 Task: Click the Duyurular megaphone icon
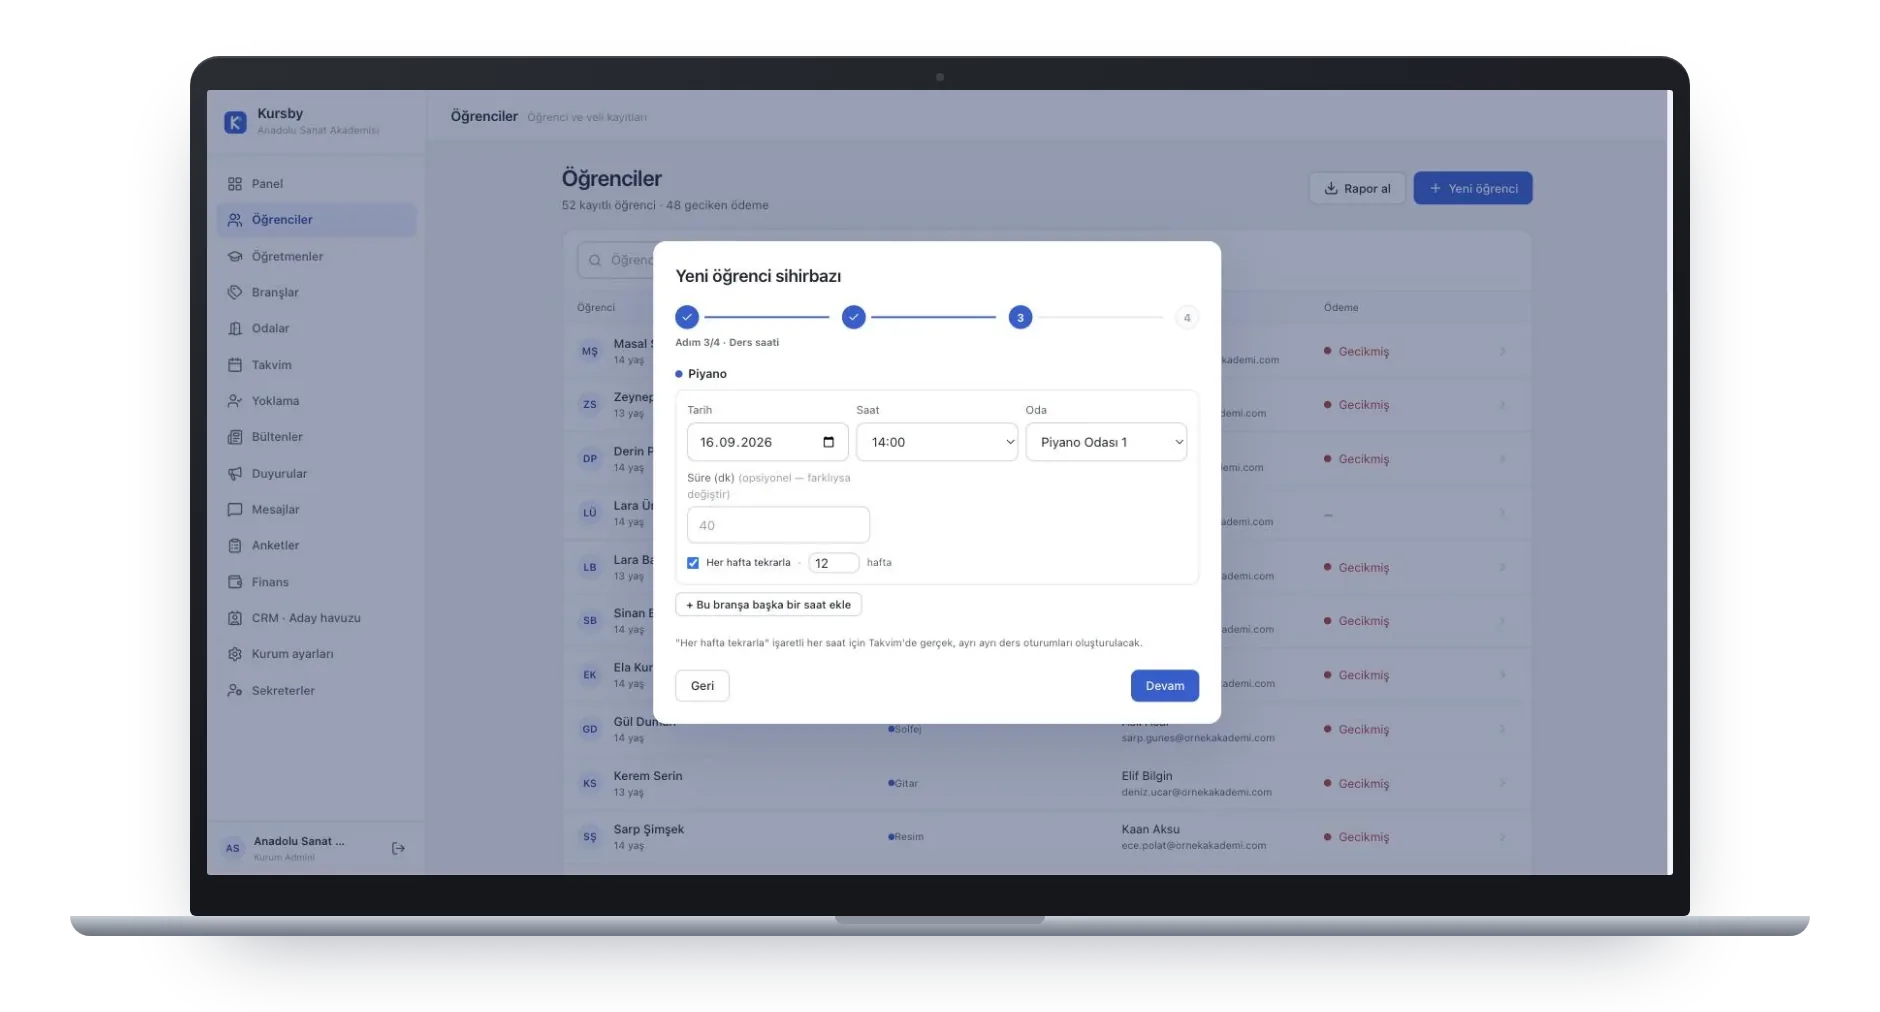(235, 474)
